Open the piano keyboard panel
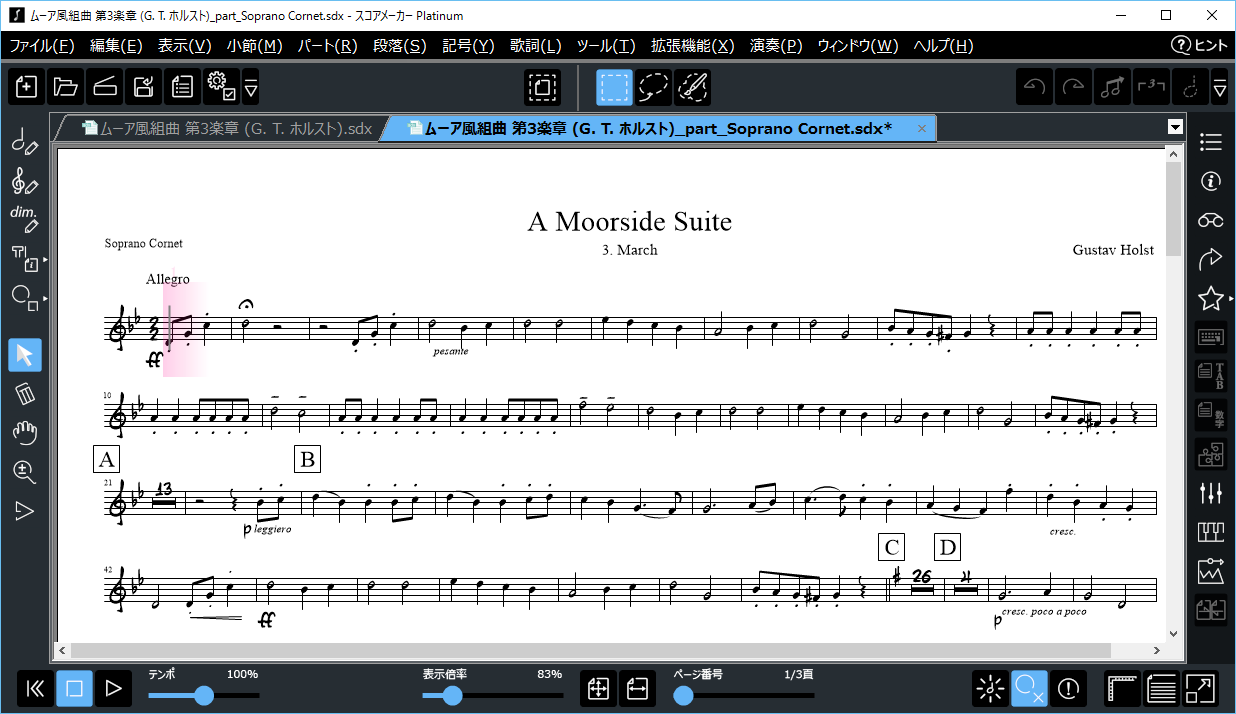This screenshot has height=714, width=1236. (1211, 533)
